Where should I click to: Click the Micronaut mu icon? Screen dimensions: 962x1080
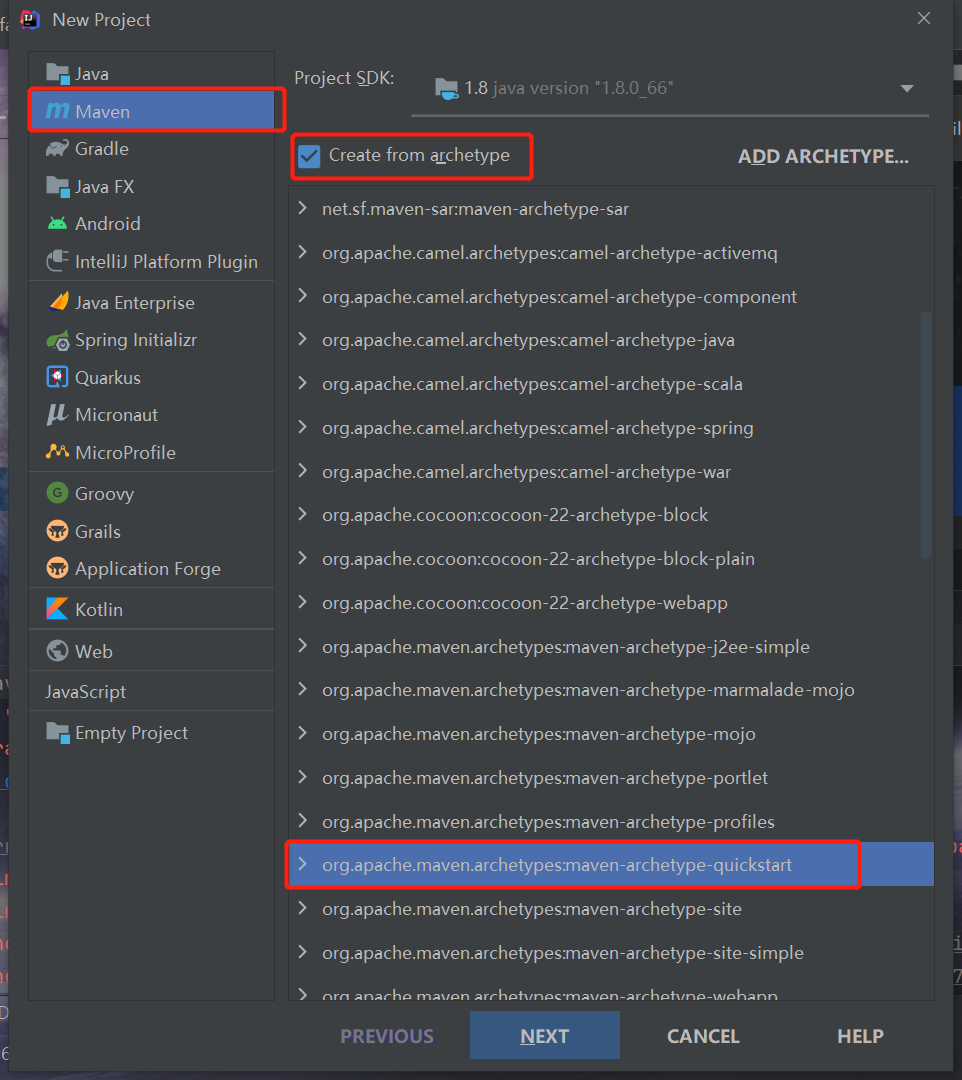coord(57,415)
